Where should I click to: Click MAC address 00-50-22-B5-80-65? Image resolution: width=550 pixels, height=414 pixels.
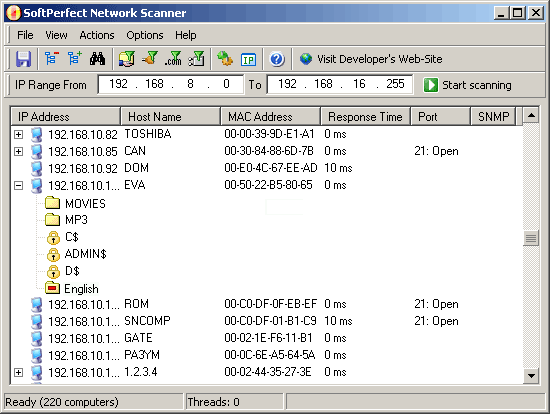pyautogui.click(x=268, y=185)
